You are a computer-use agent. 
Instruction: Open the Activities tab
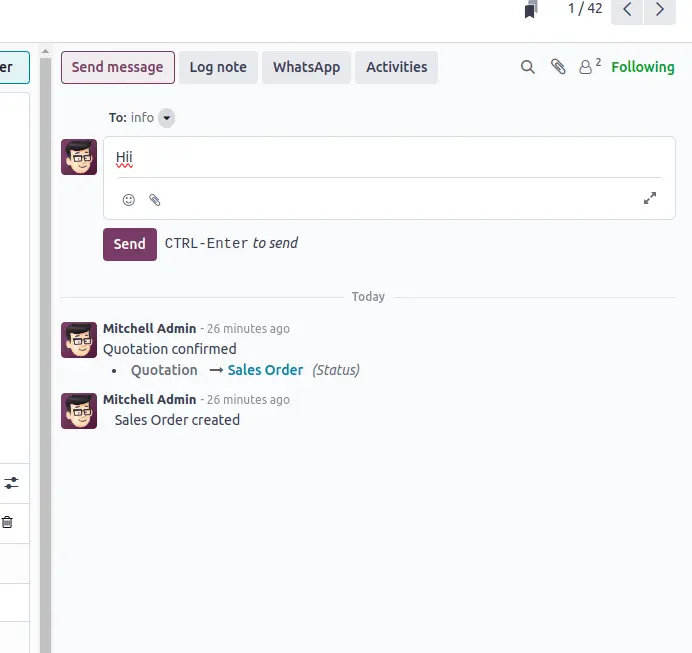pos(397,68)
